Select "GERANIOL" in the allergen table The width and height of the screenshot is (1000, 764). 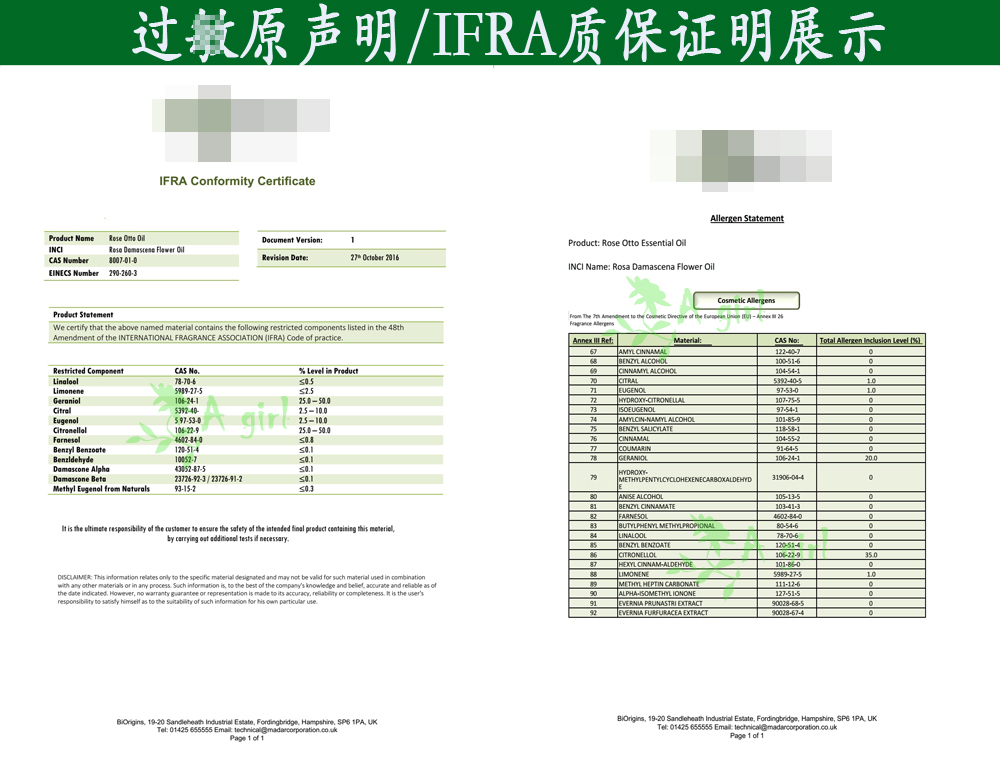click(x=633, y=458)
